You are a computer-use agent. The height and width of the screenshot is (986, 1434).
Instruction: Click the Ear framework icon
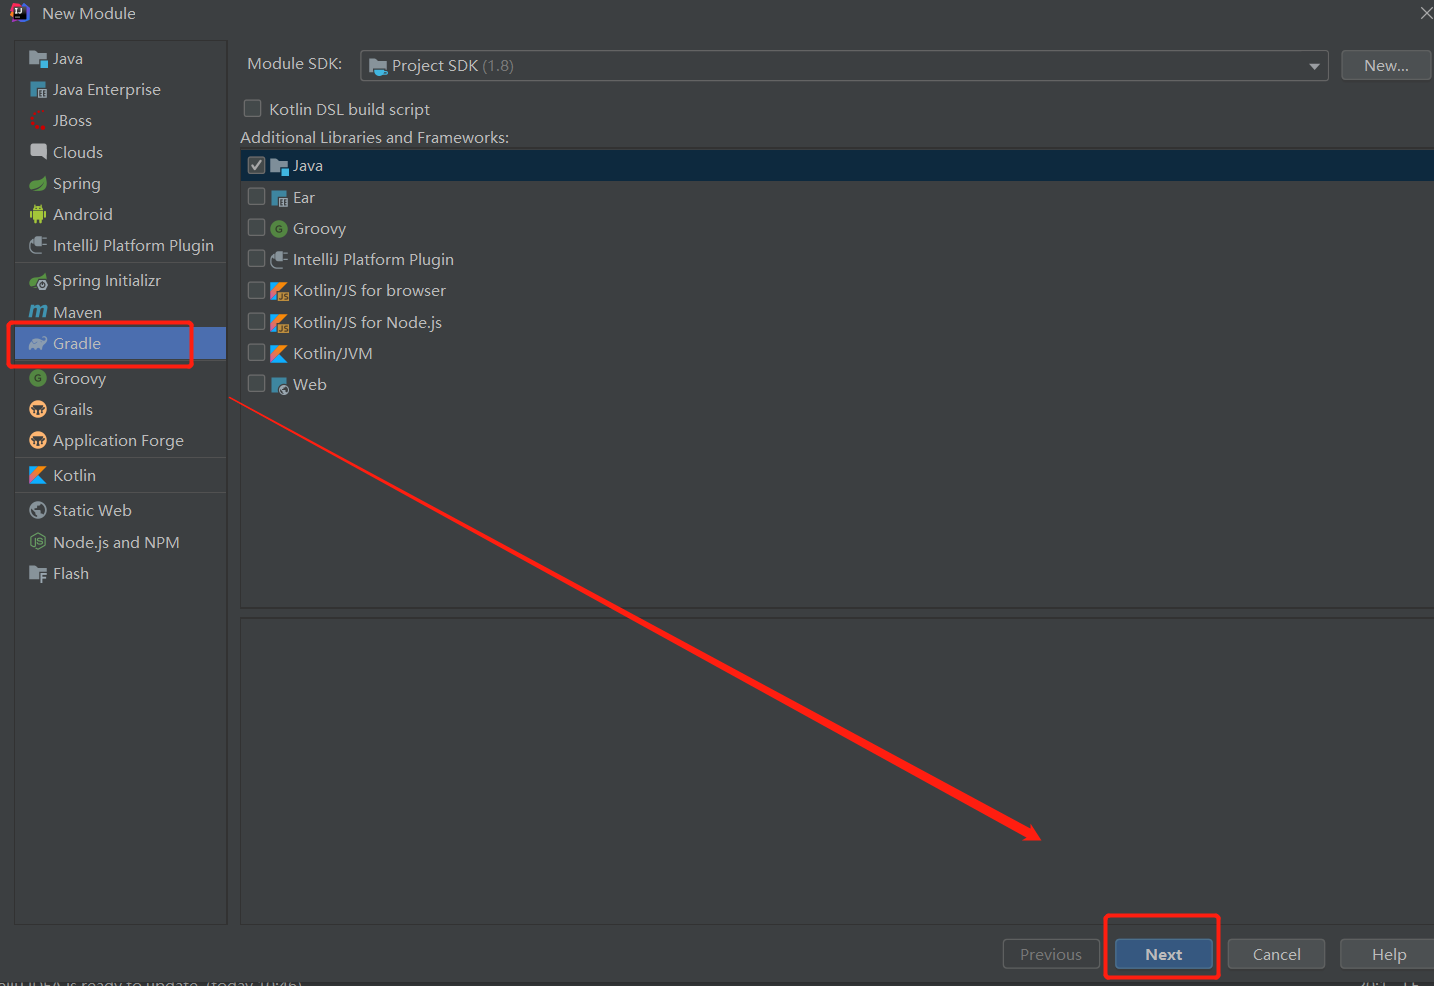279,198
